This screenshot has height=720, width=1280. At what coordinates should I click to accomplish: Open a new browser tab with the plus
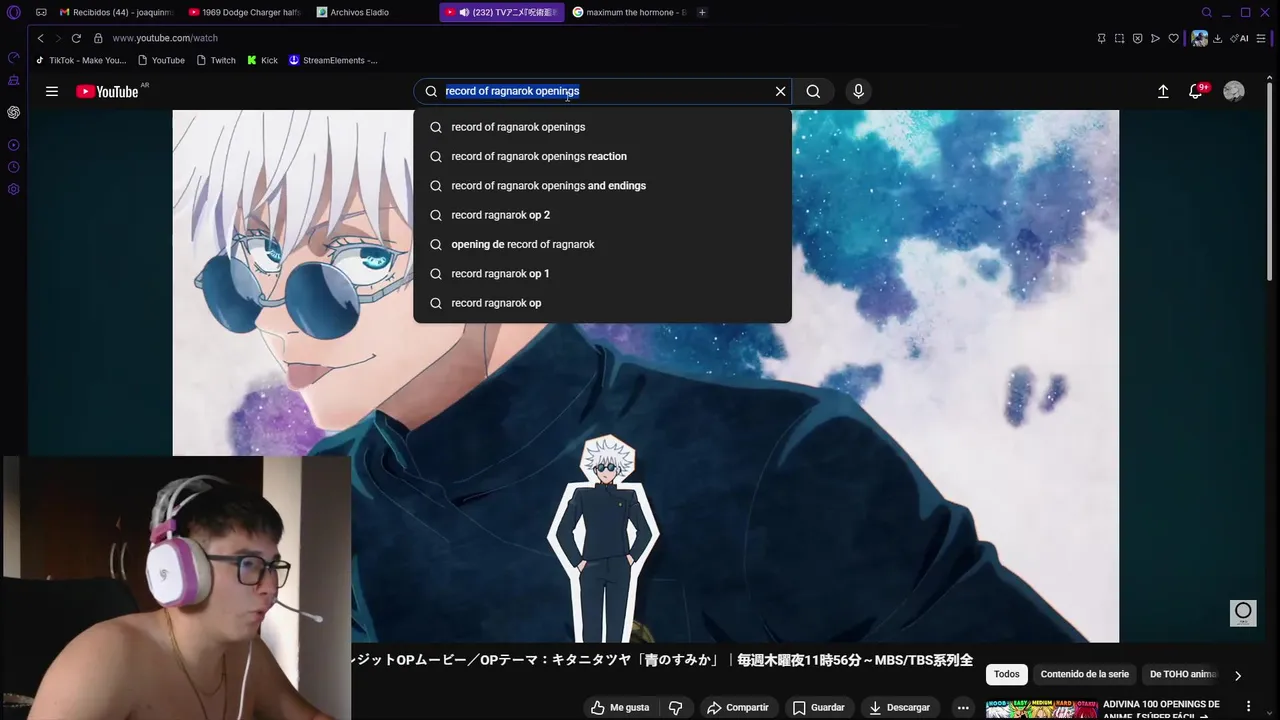[702, 12]
